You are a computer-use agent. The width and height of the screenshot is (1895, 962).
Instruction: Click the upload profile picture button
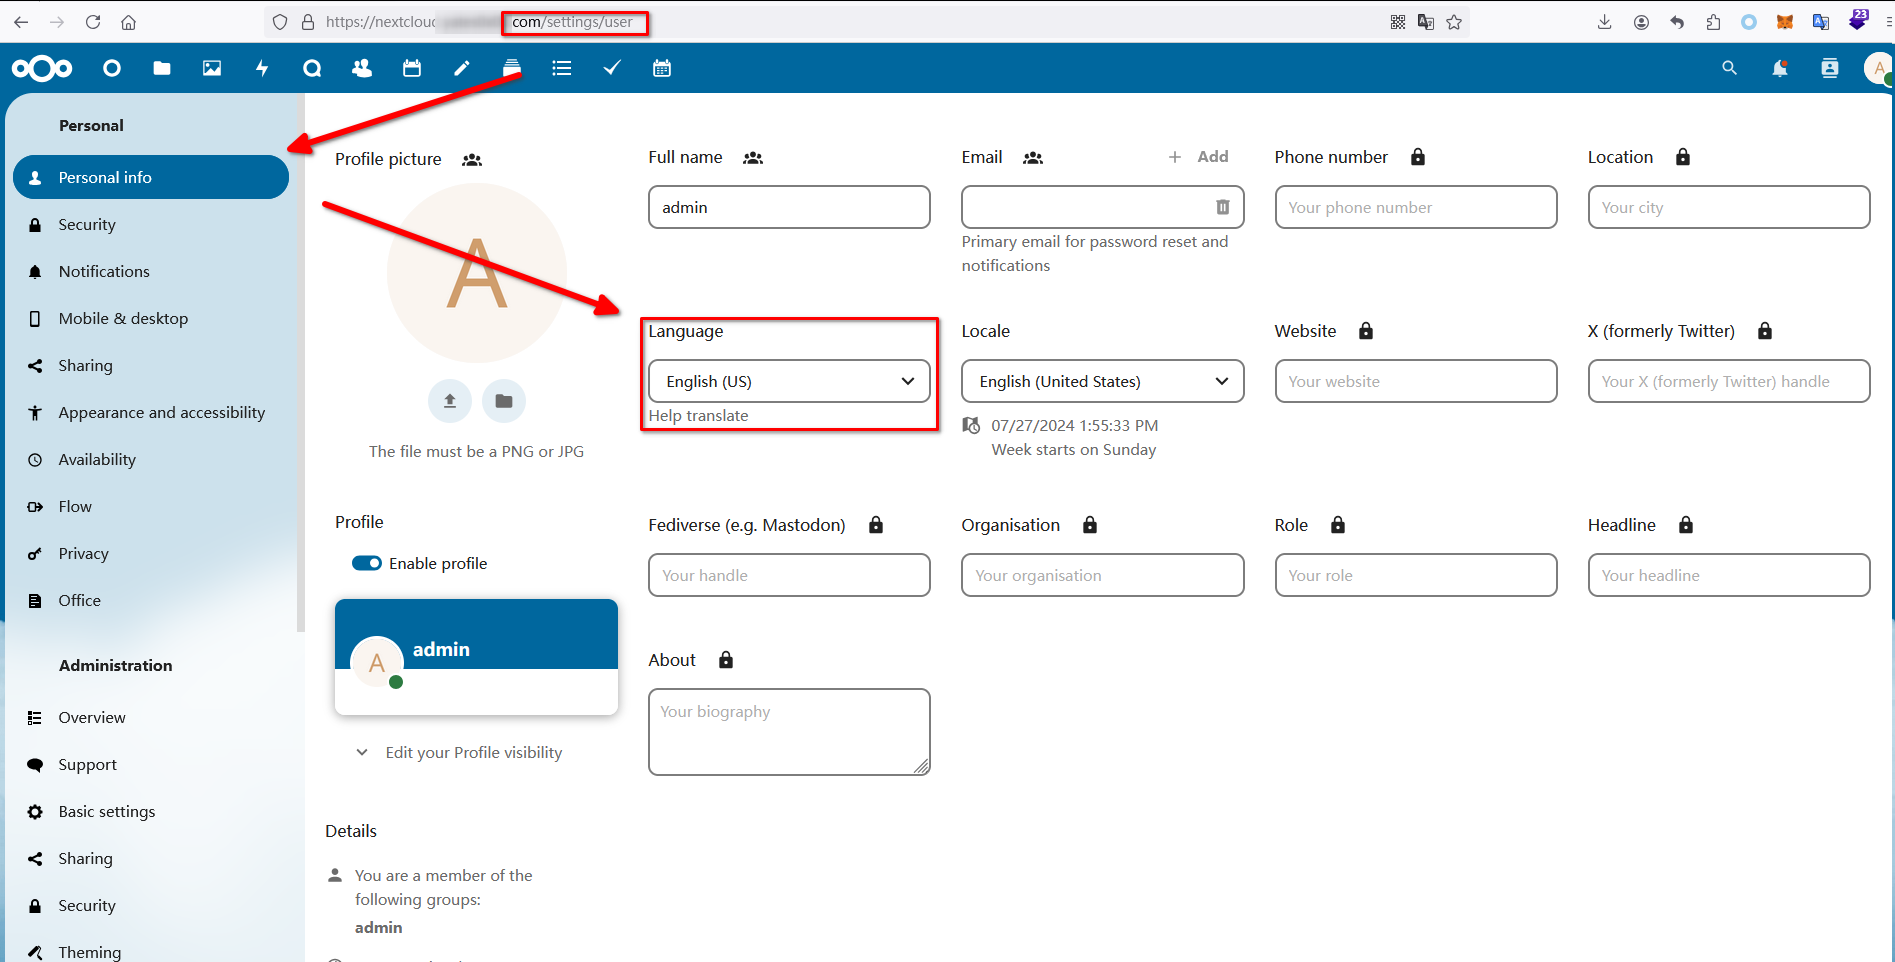pyautogui.click(x=450, y=401)
